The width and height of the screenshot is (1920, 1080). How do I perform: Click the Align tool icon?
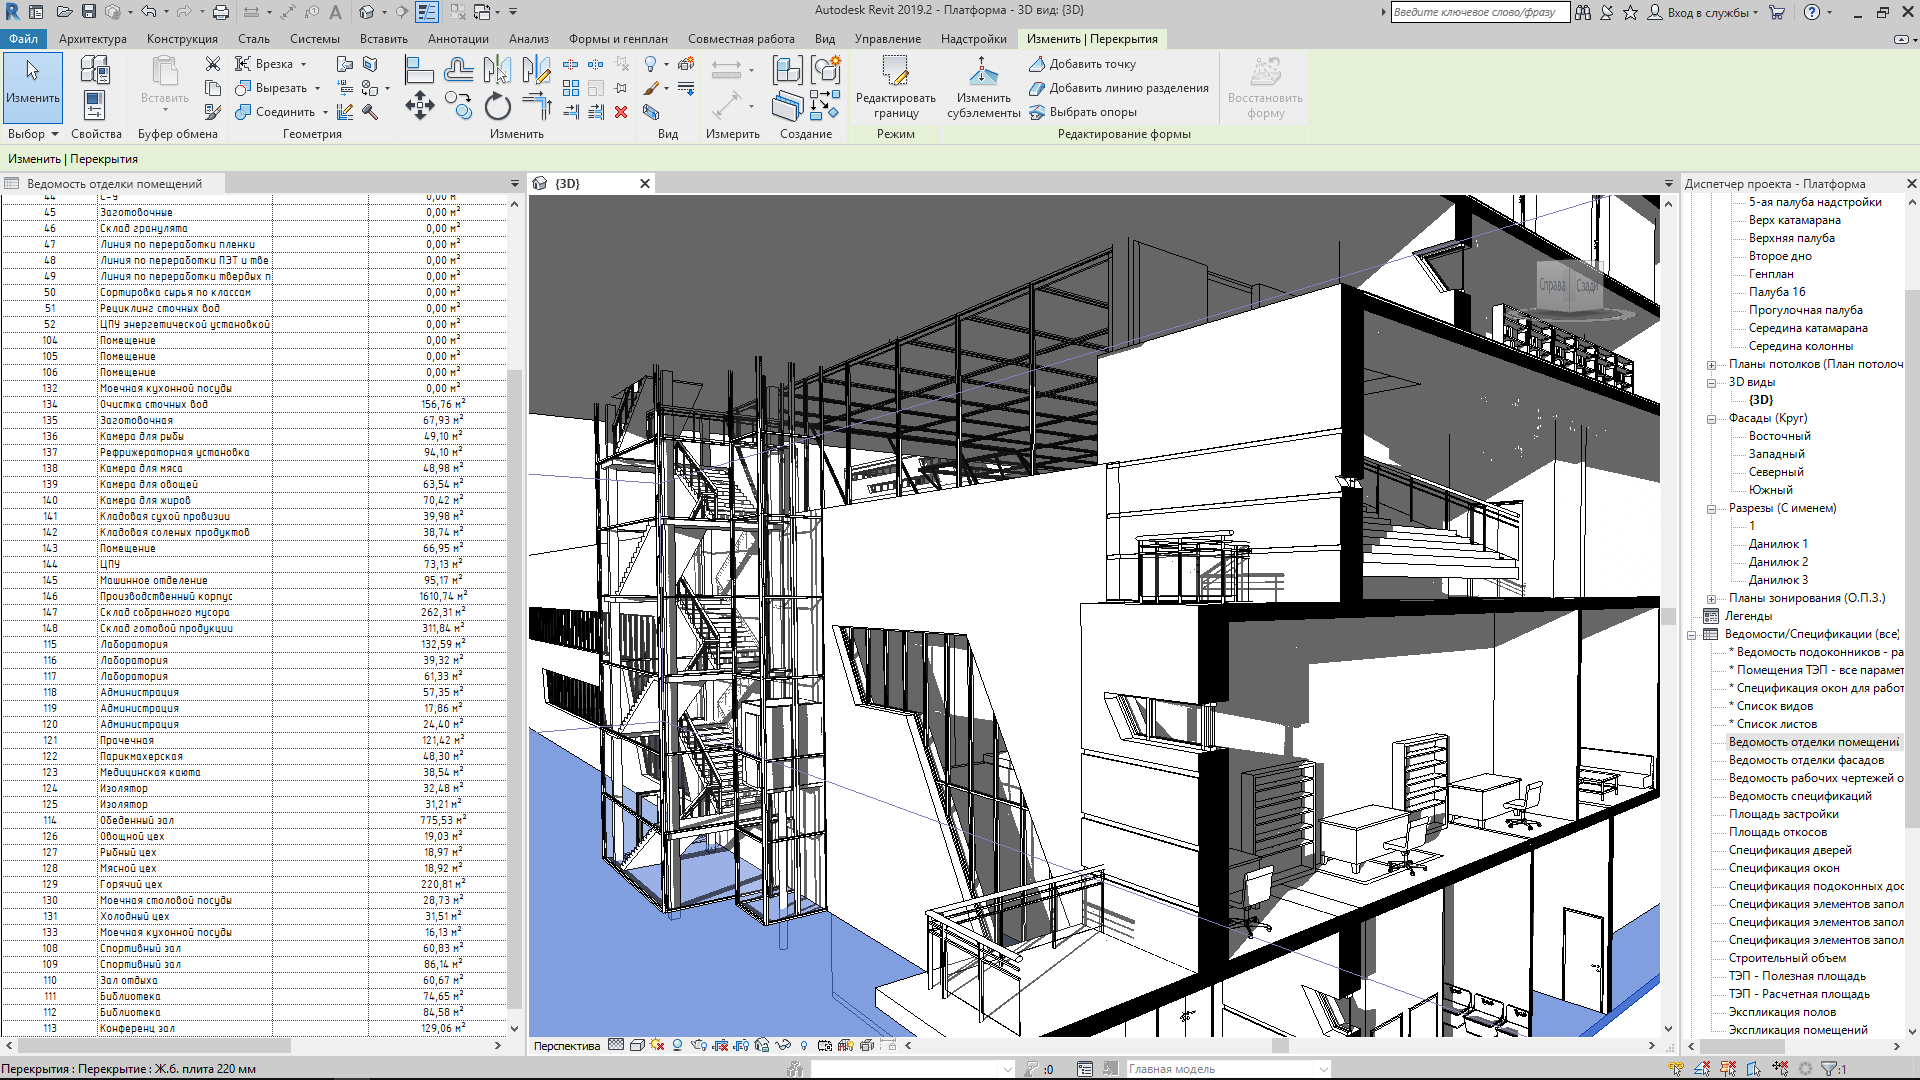(419, 69)
